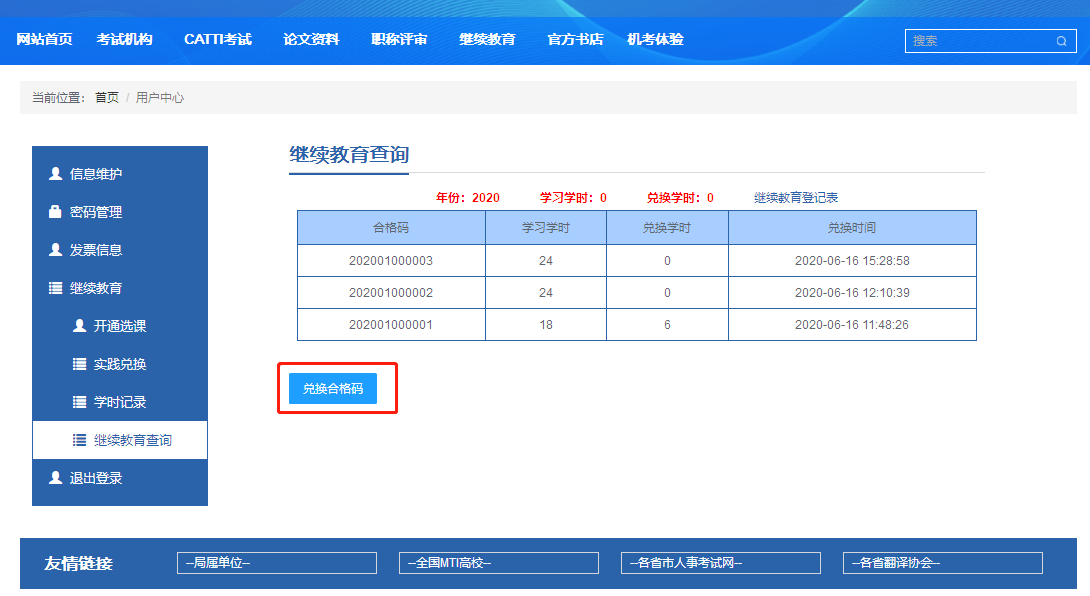Screen dimensions: 1090x596
Task: Click the lock icon beside 密码管理
Action: [x=55, y=212]
